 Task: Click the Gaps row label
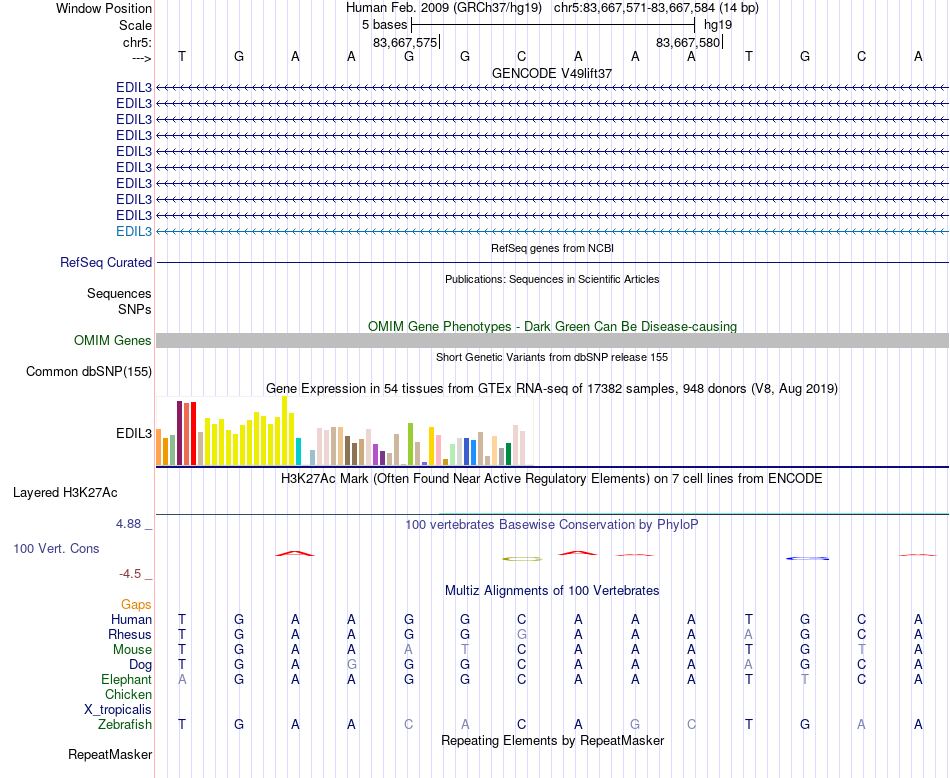(136, 605)
